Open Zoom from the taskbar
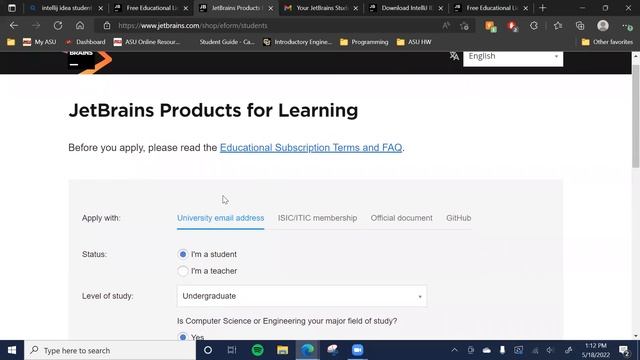This screenshot has width=640, height=360. [358, 350]
